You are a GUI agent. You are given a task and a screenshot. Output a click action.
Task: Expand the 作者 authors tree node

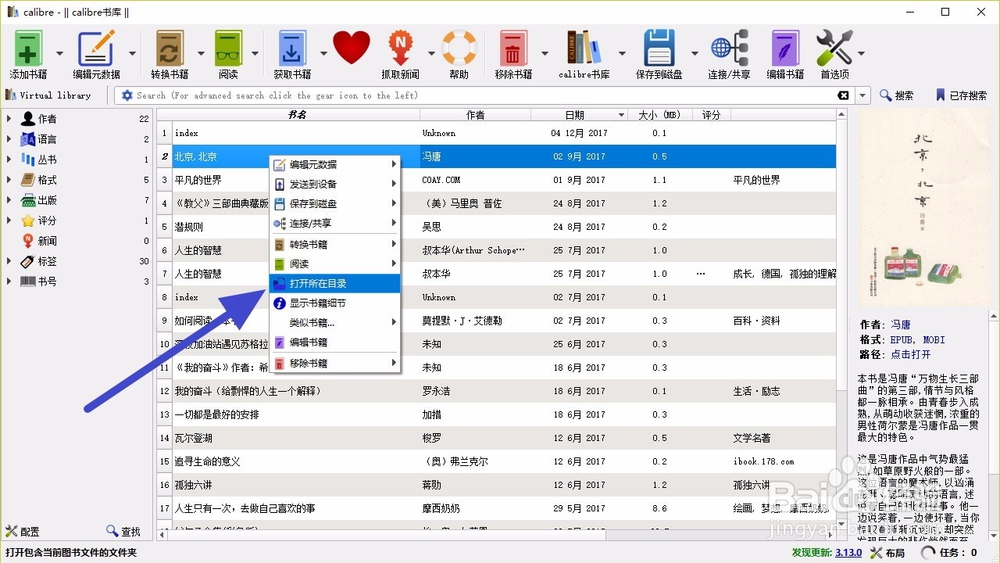point(9,119)
